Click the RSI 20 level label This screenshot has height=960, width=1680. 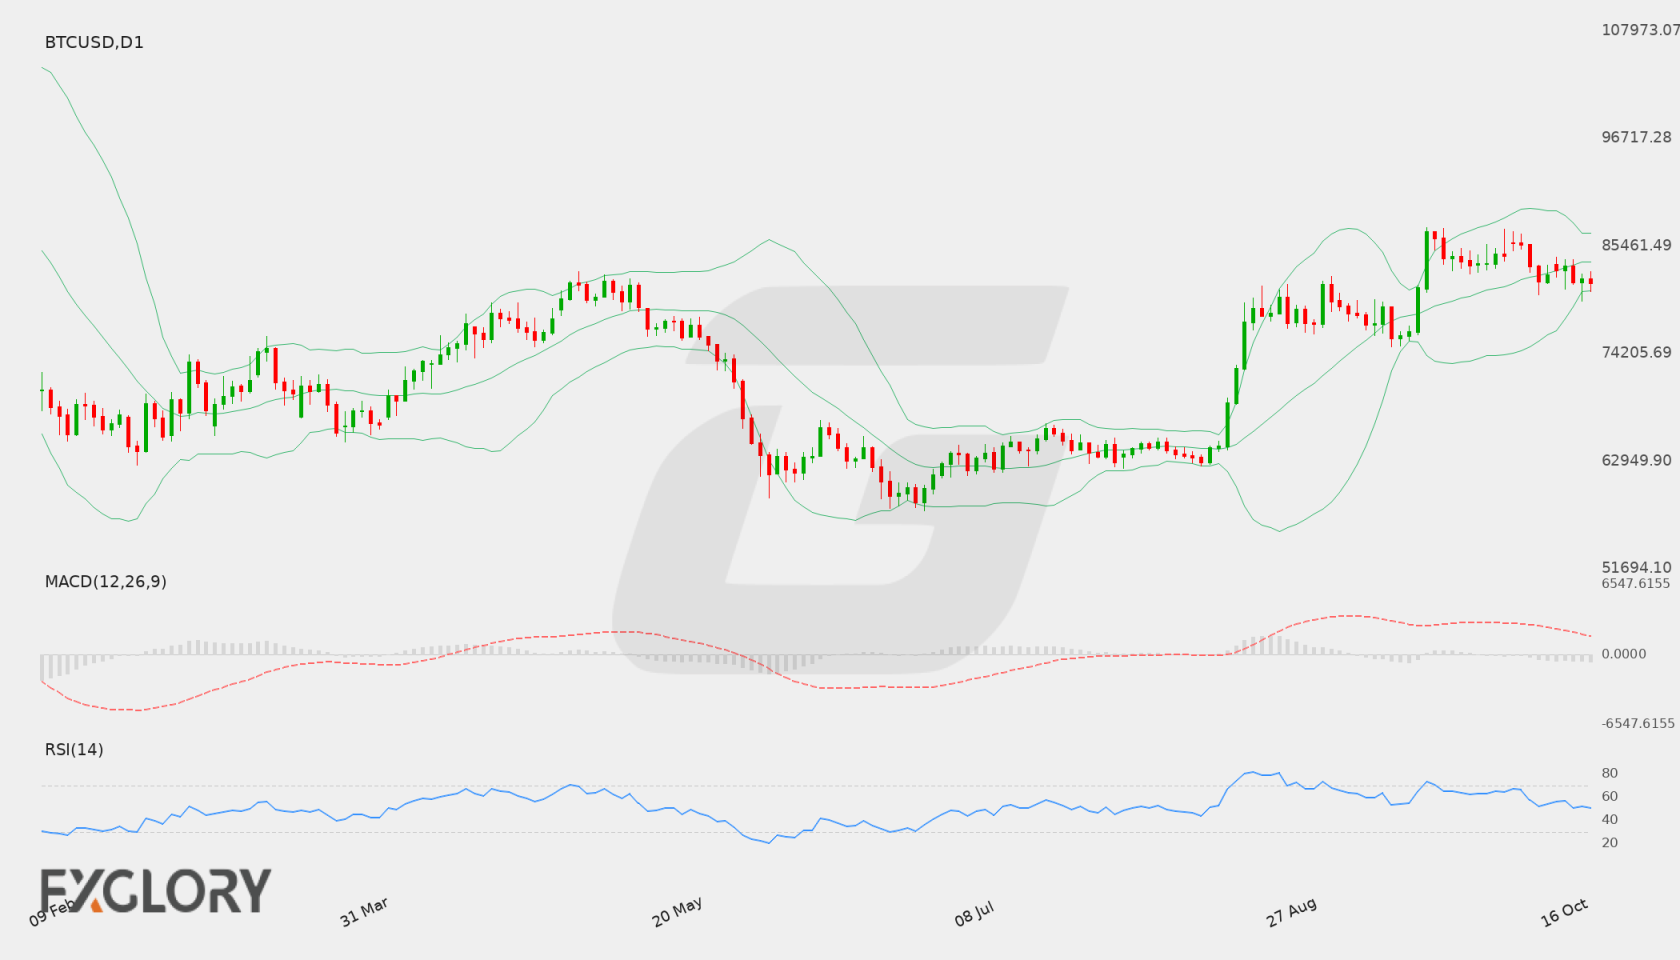[1609, 842]
